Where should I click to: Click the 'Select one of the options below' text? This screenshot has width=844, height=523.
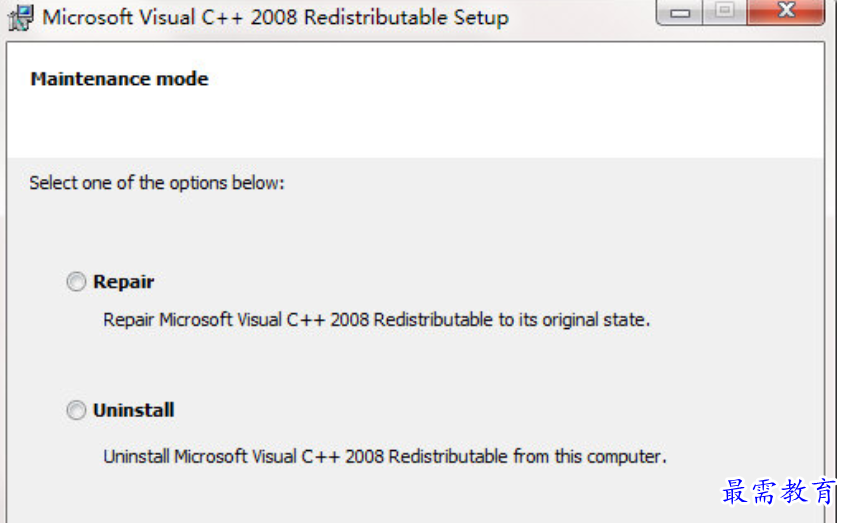tap(157, 183)
